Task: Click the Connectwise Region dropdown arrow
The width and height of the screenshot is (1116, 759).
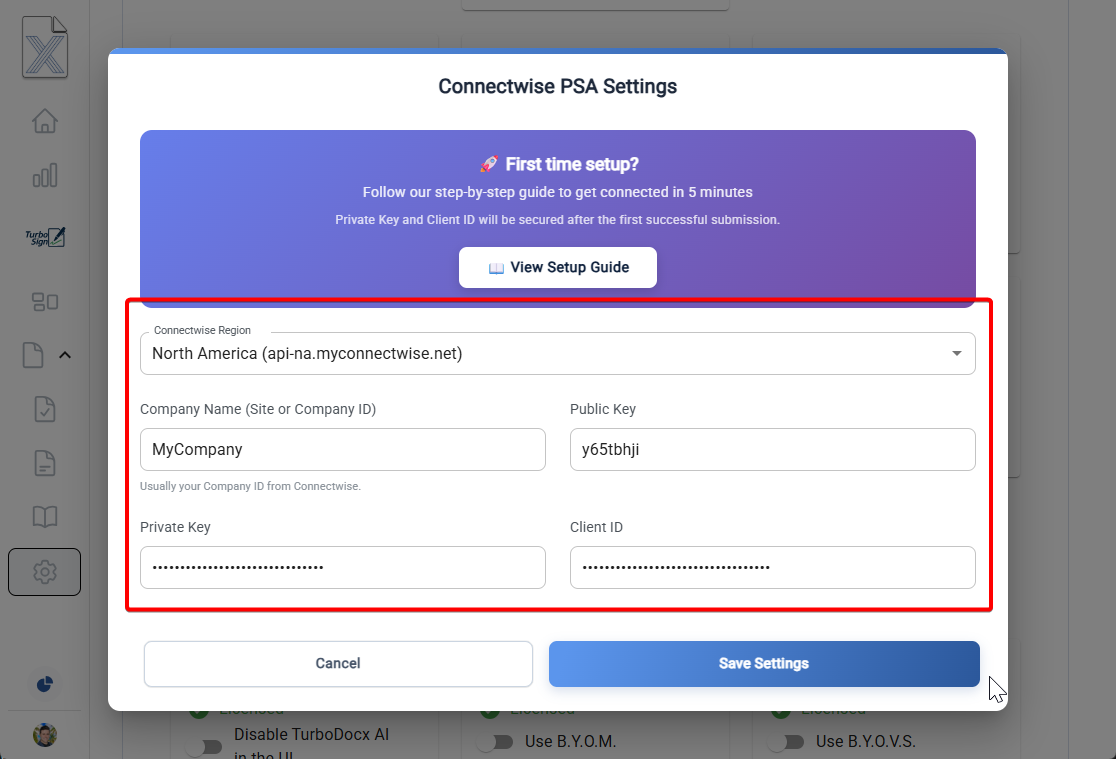Action: tap(957, 353)
